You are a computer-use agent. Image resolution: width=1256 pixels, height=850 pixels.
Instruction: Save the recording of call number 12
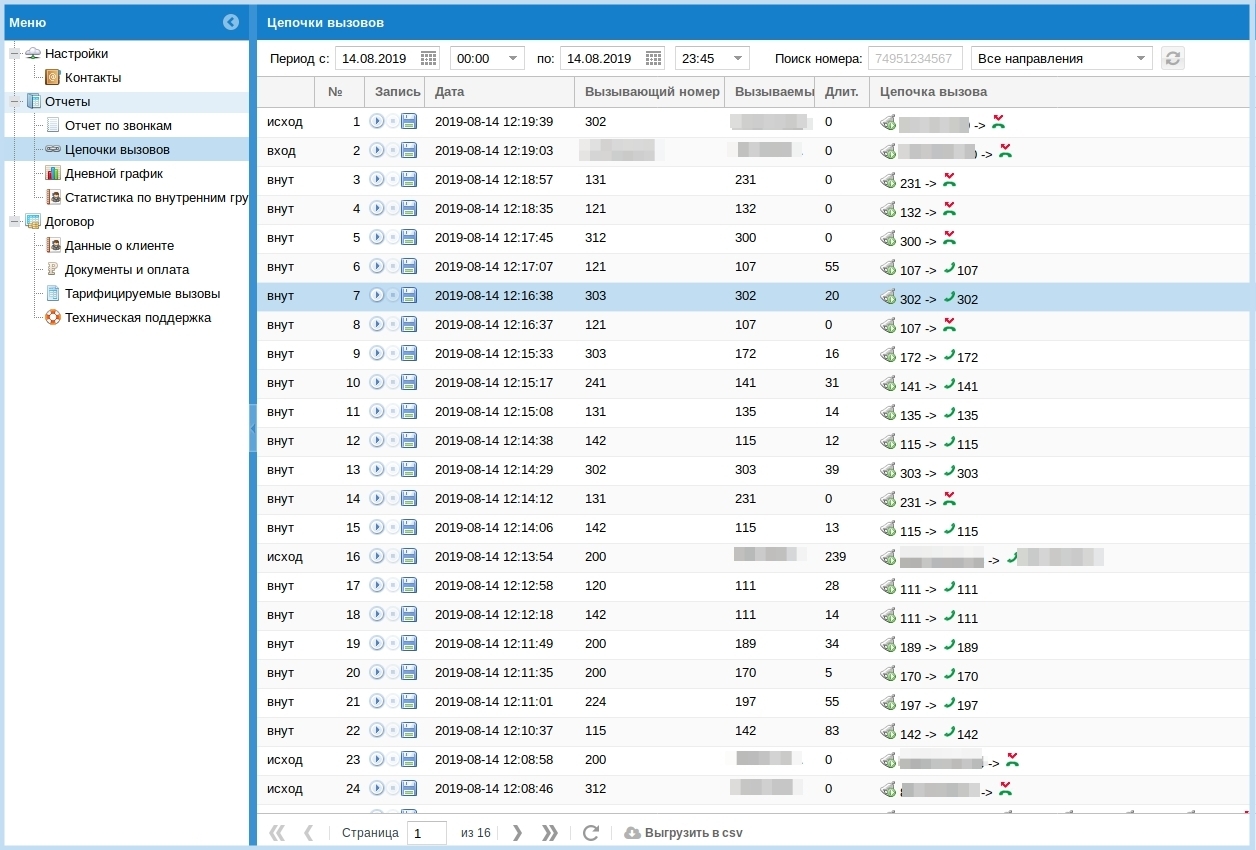point(409,440)
